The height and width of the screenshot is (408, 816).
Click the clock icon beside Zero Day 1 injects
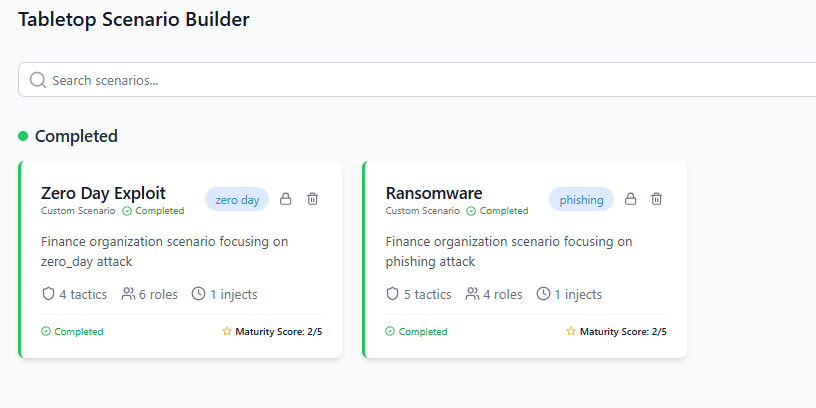tap(198, 294)
